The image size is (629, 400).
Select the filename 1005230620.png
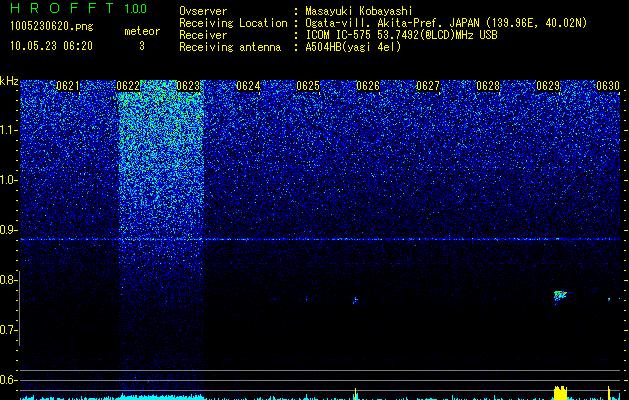(x=51, y=26)
